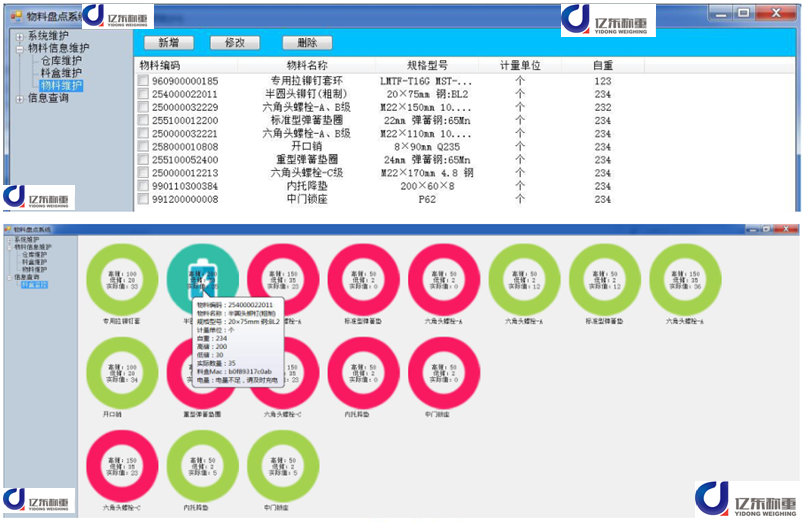The image size is (804, 522).
Task: Select the checkbox for material 991200000008
Action: [143, 199]
